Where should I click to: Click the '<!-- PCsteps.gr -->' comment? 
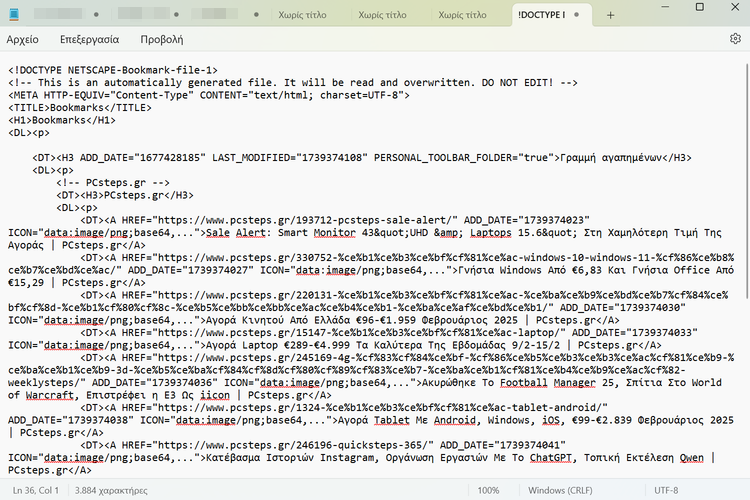[113, 183]
